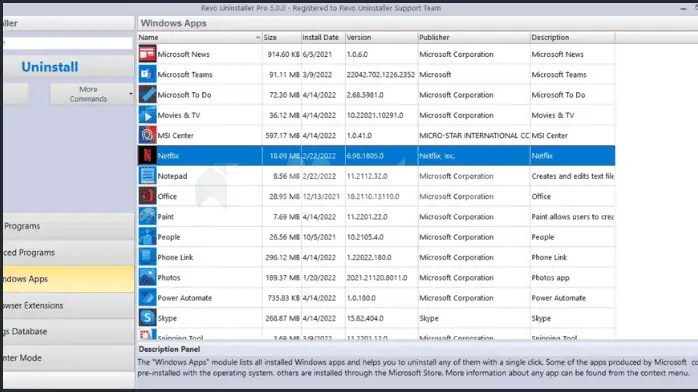
Task: Click the 597.17 MB size cell
Action: tap(281, 136)
